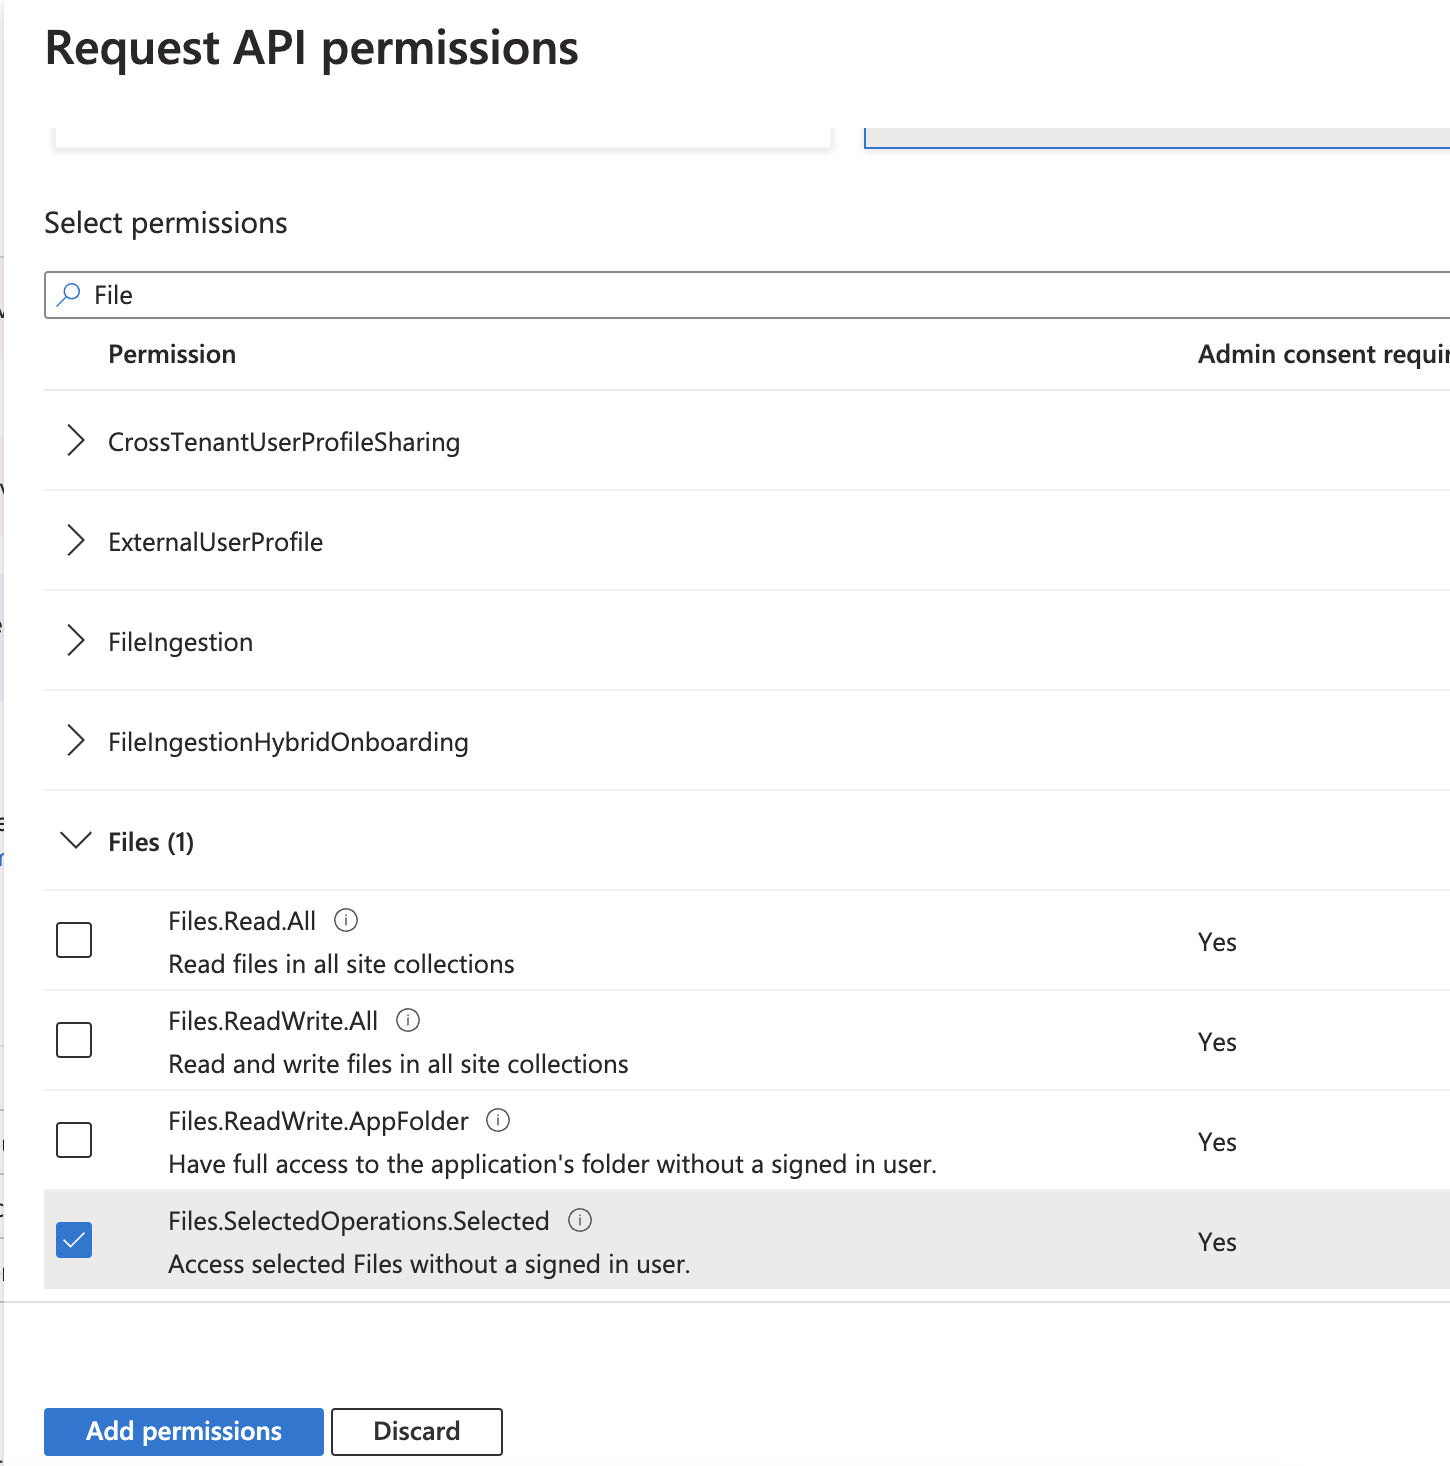
Task: Expand the CrossTenantUserProfileSharing group
Action: 75,441
